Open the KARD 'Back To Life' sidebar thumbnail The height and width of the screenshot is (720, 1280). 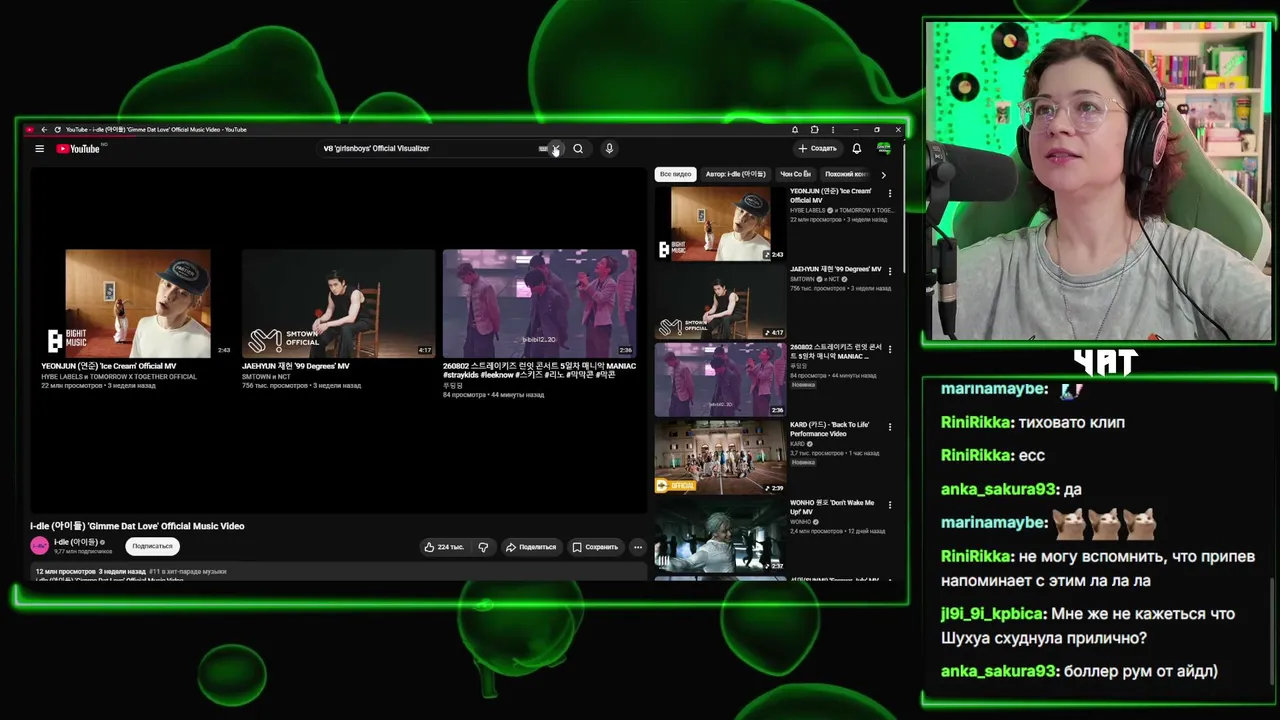(720, 457)
